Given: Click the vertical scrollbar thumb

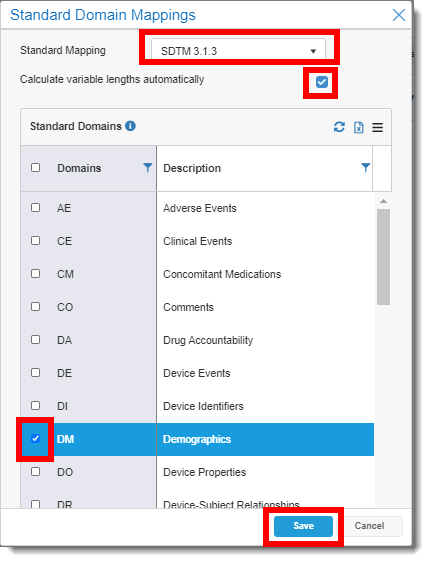Looking at the screenshot, I should click(383, 257).
